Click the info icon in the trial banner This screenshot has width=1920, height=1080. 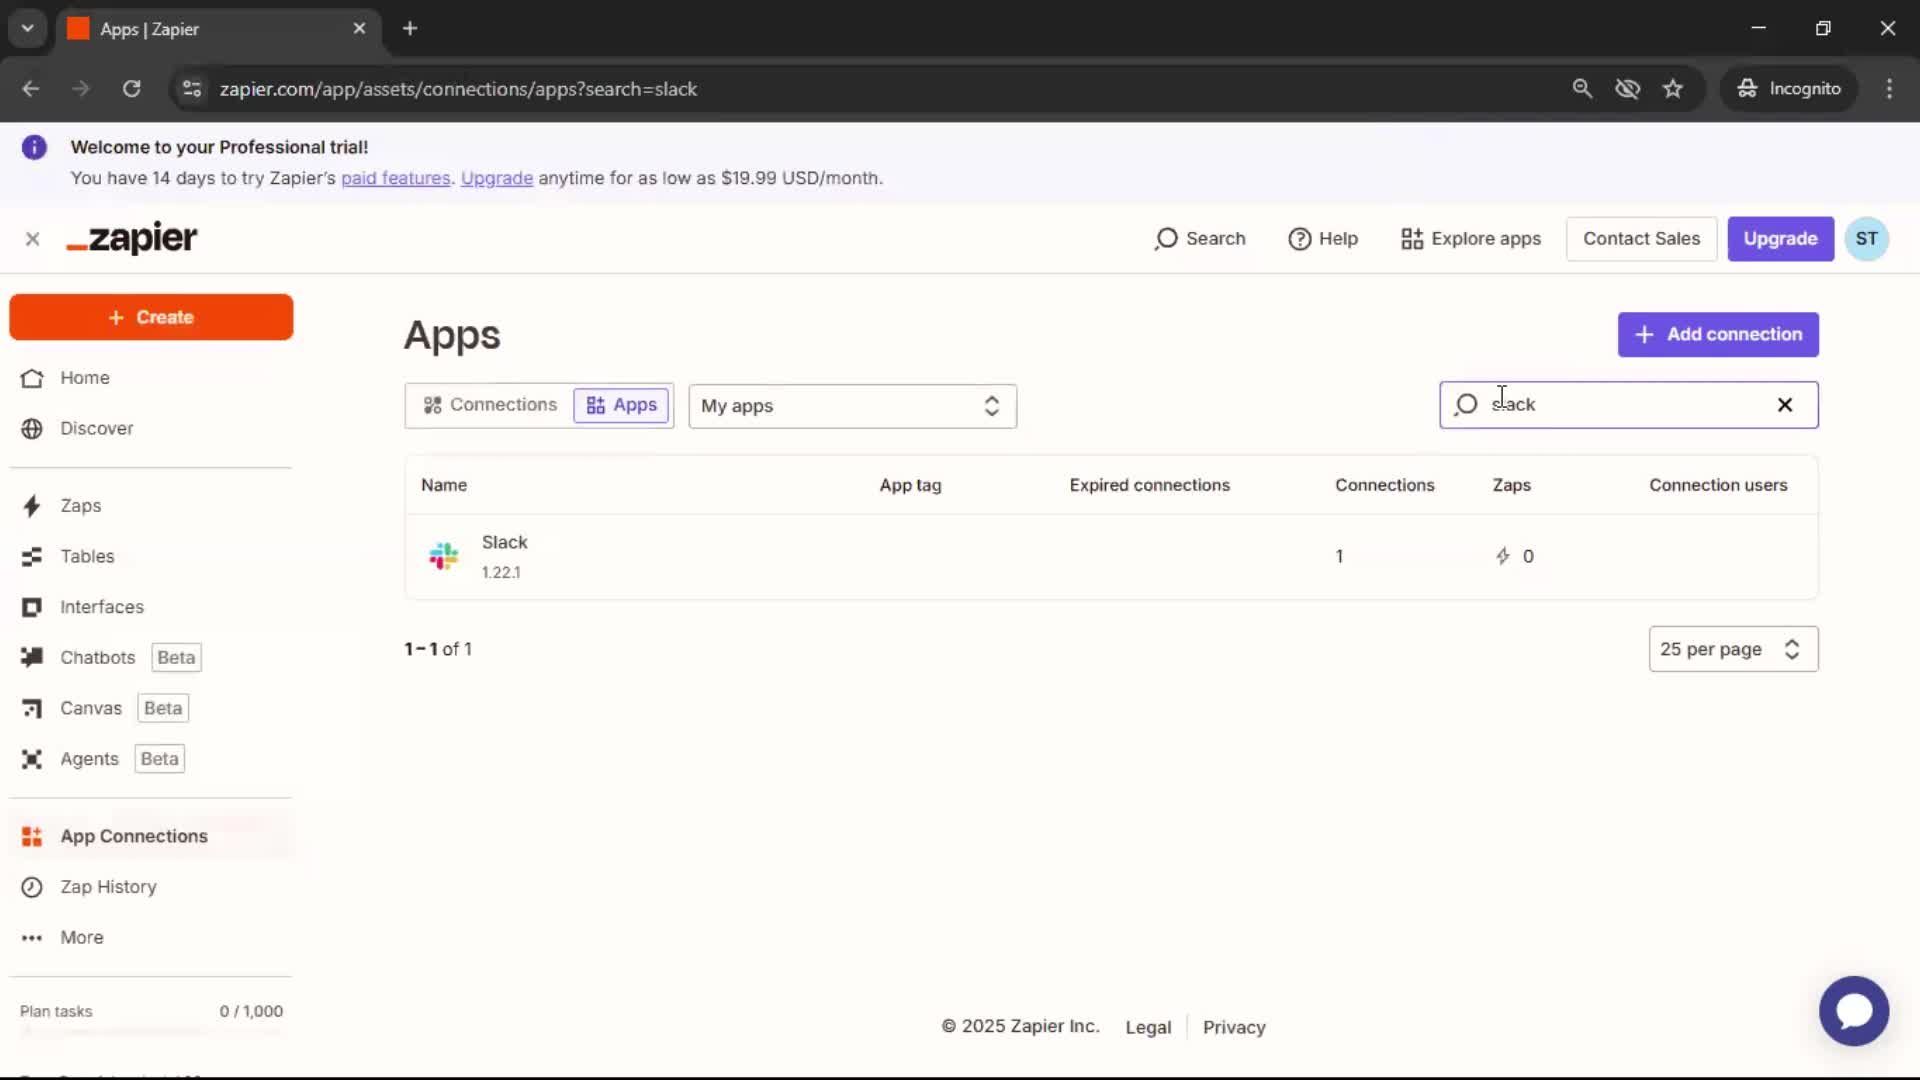point(34,148)
